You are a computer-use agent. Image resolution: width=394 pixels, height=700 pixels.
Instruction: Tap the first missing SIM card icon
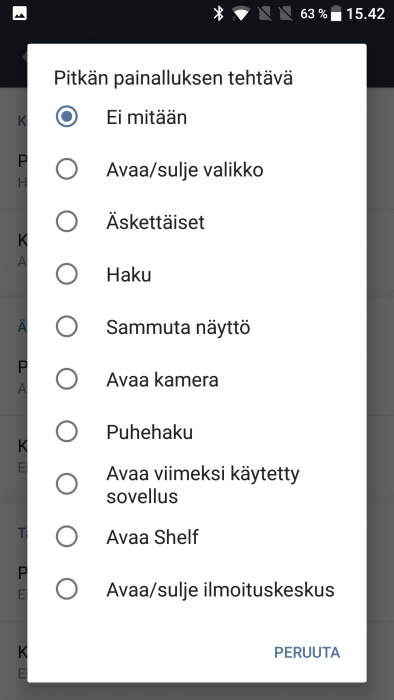(264, 14)
